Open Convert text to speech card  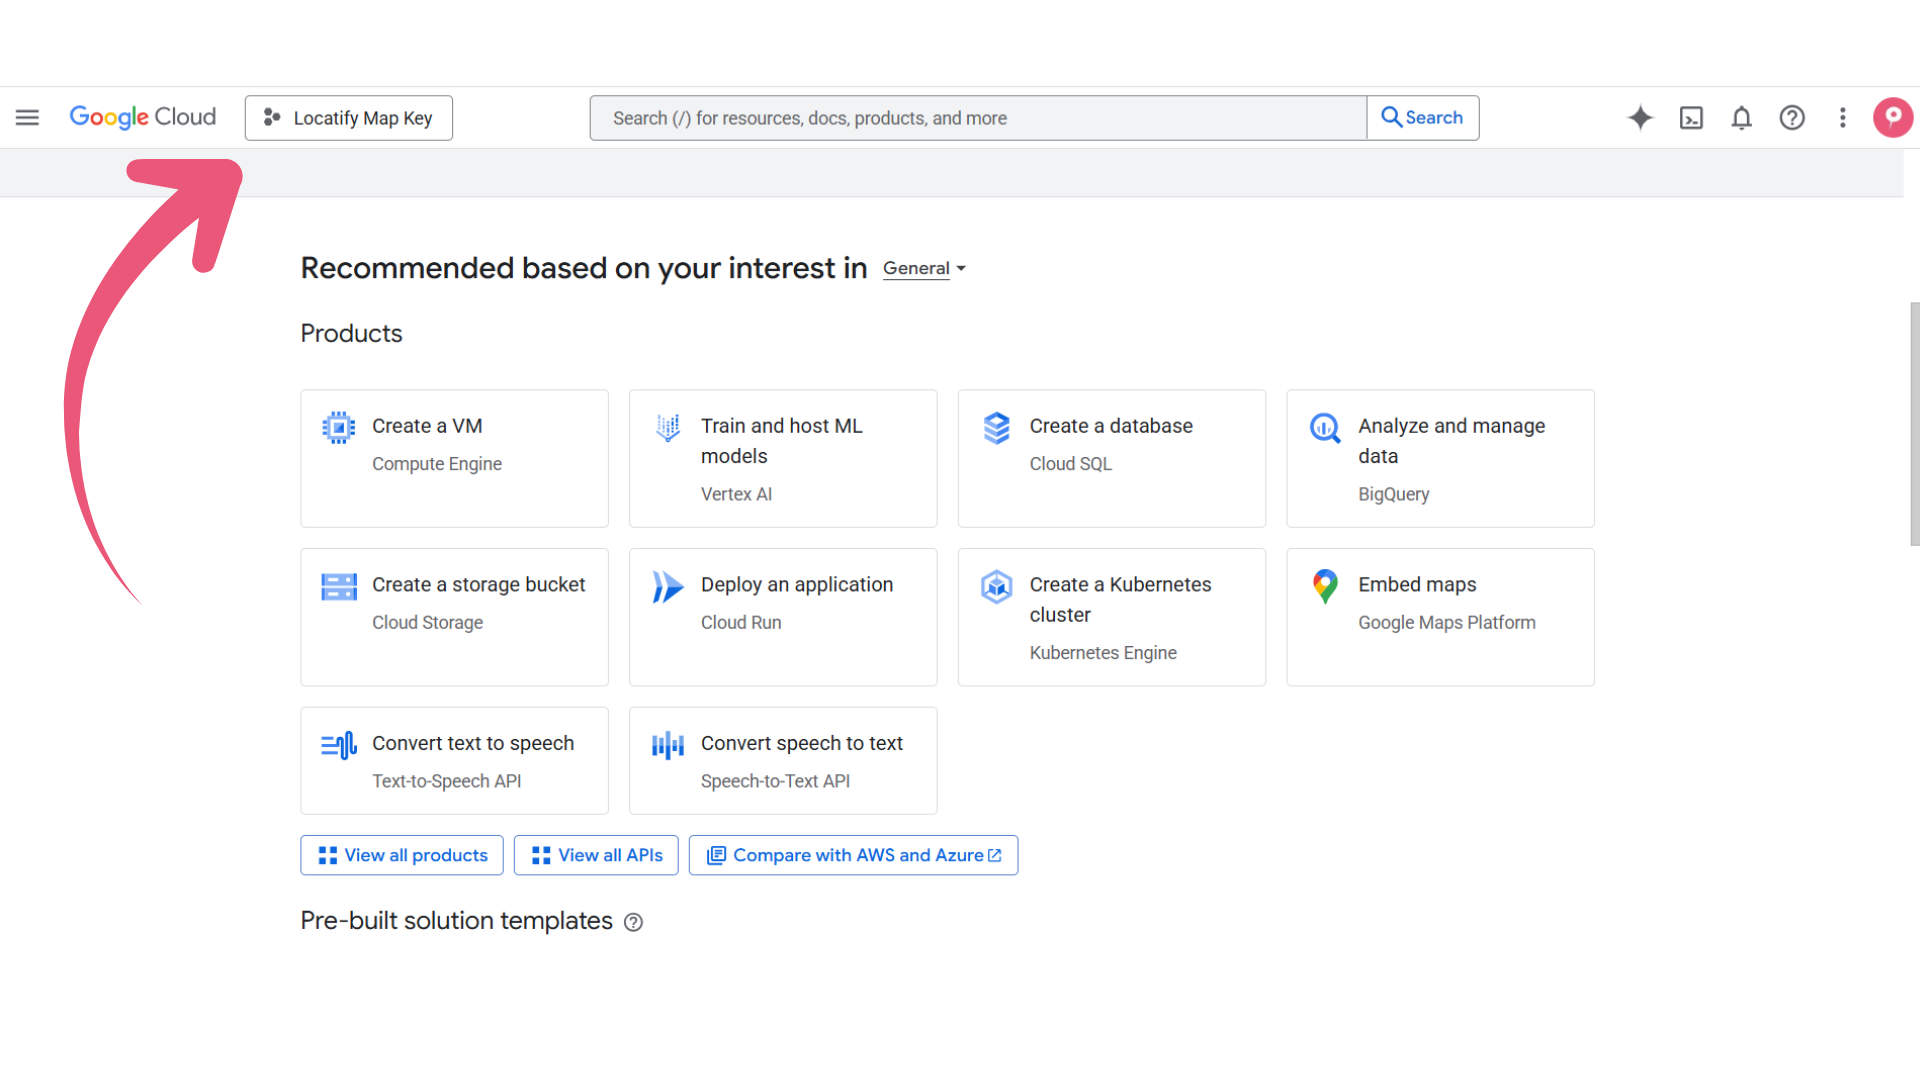(454, 761)
